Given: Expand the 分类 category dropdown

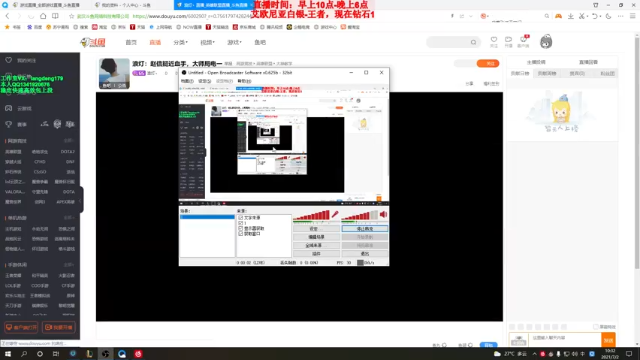Looking at the screenshot, I should pos(180,42).
